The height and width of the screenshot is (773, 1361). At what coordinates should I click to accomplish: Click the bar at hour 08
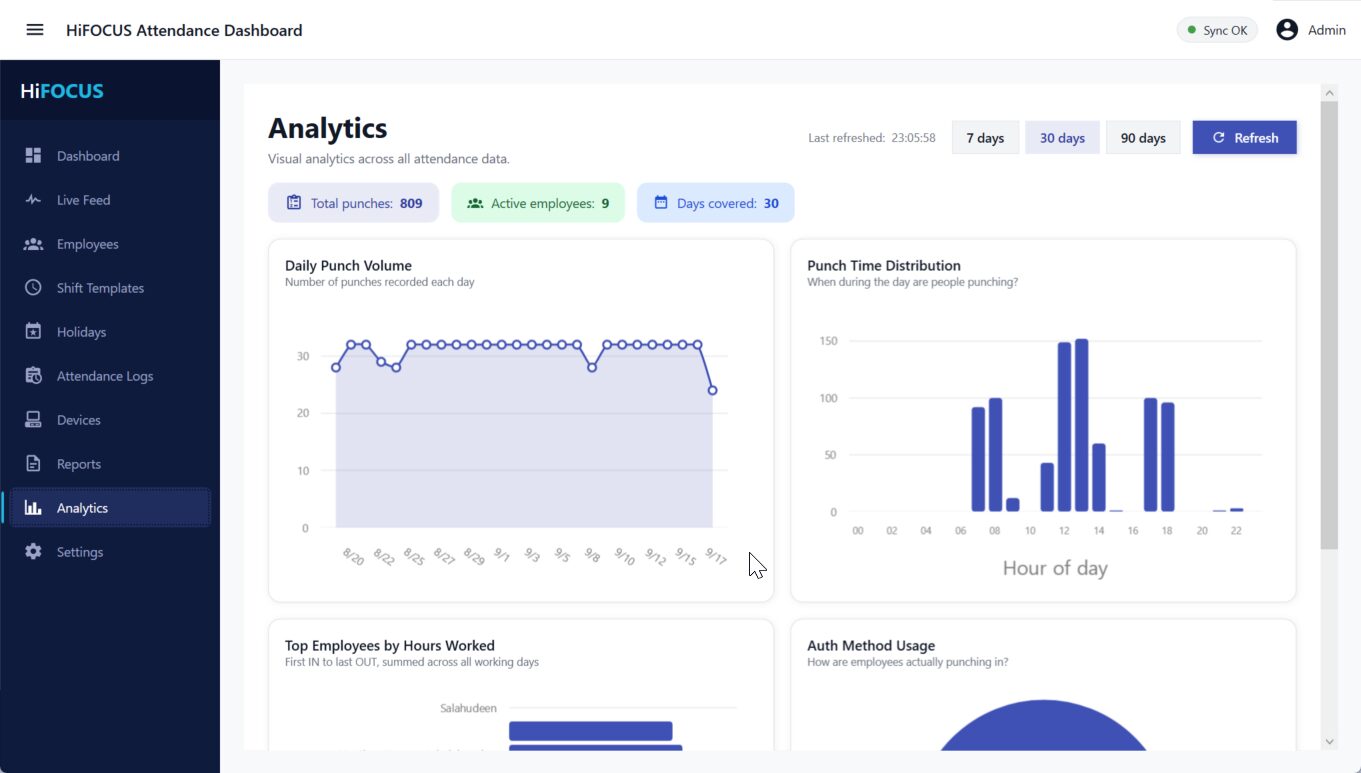[x=995, y=455]
